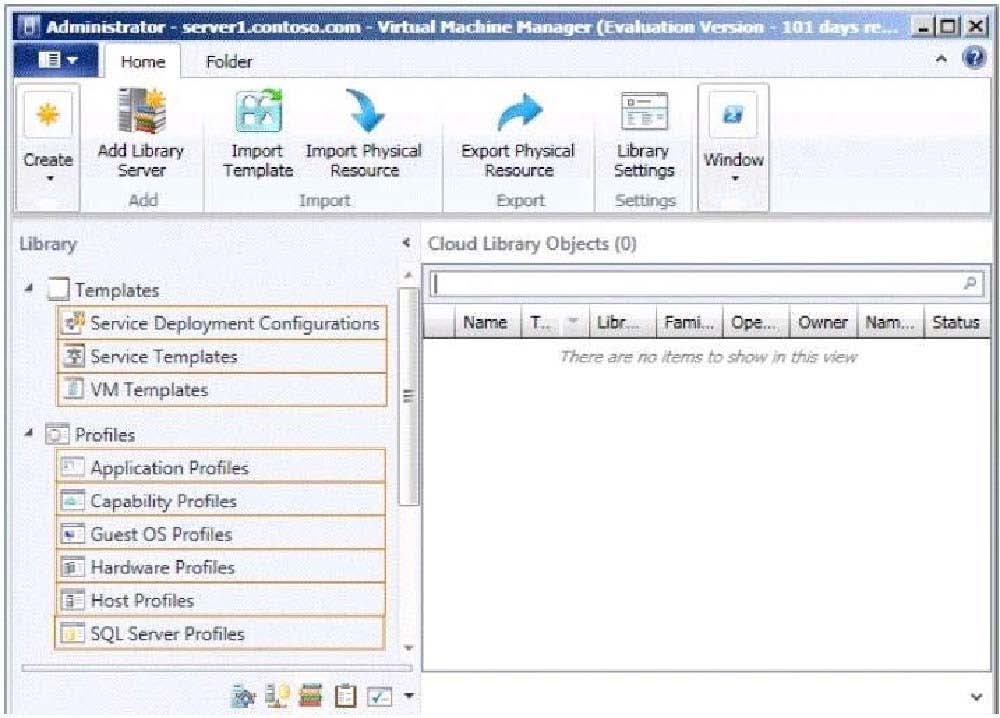Expand details pane chevron at bottom right
The width and height of the screenshot is (1000, 718).
click(976, 696)
